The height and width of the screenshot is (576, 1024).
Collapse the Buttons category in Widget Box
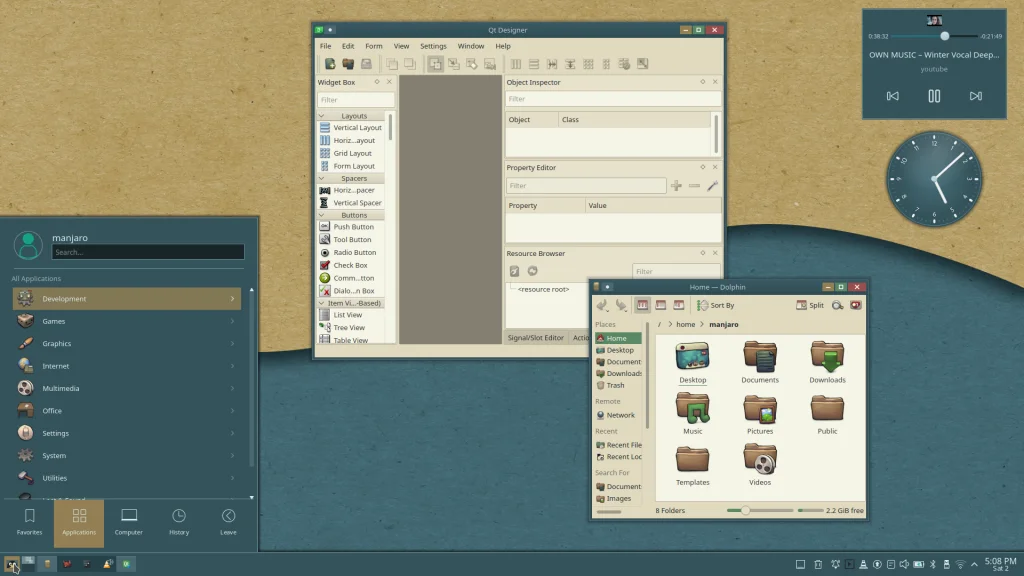pyautogui.click(x=323, y=215)
